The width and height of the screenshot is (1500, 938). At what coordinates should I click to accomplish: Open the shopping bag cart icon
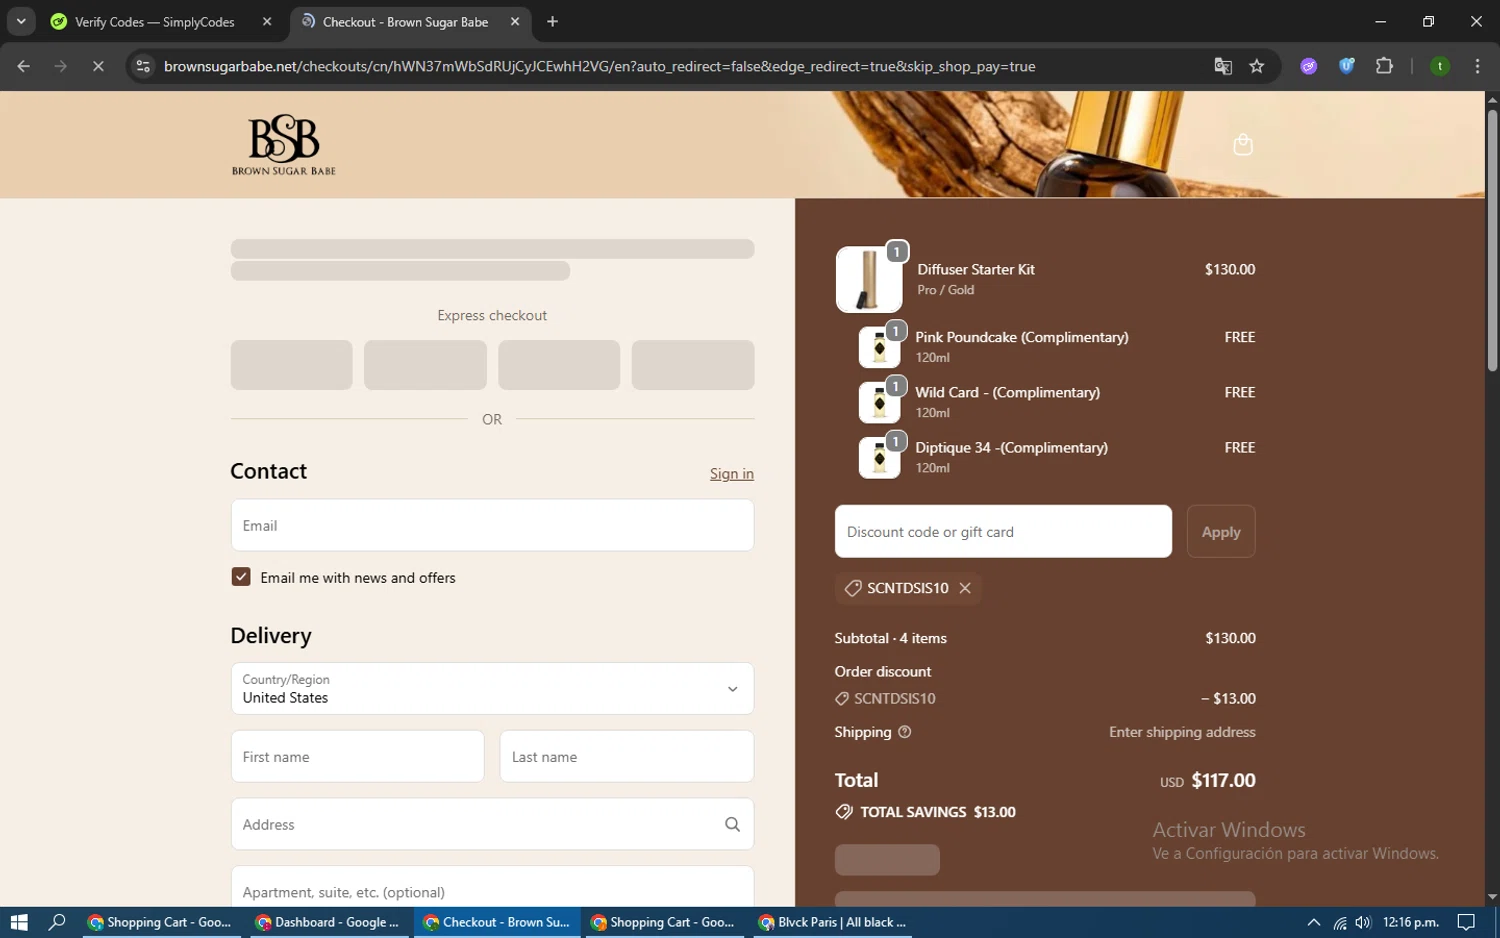click(1243, 145)
